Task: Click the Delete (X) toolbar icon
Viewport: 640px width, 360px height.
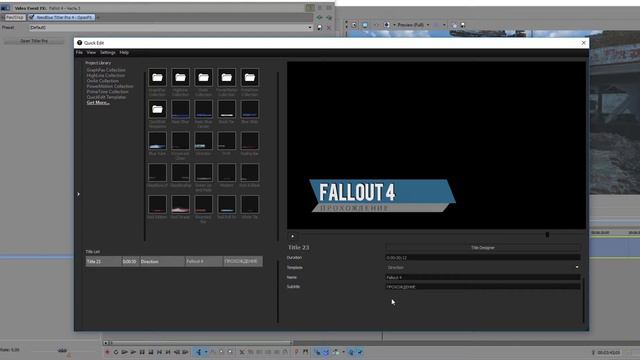Action: [242, 352]
